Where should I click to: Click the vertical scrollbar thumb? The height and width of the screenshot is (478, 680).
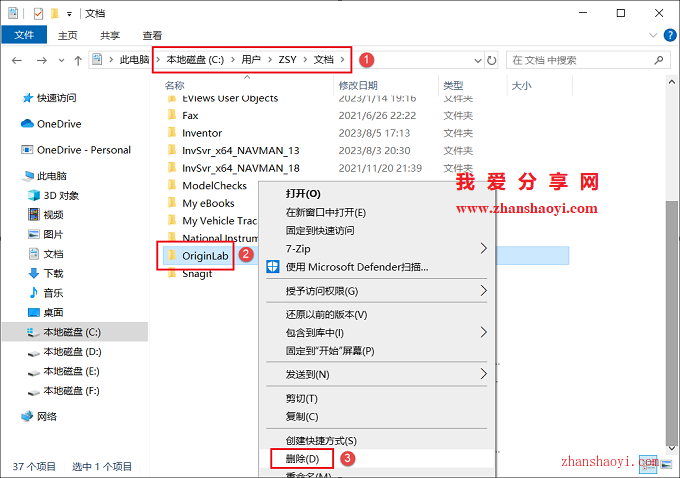point(672,321)
